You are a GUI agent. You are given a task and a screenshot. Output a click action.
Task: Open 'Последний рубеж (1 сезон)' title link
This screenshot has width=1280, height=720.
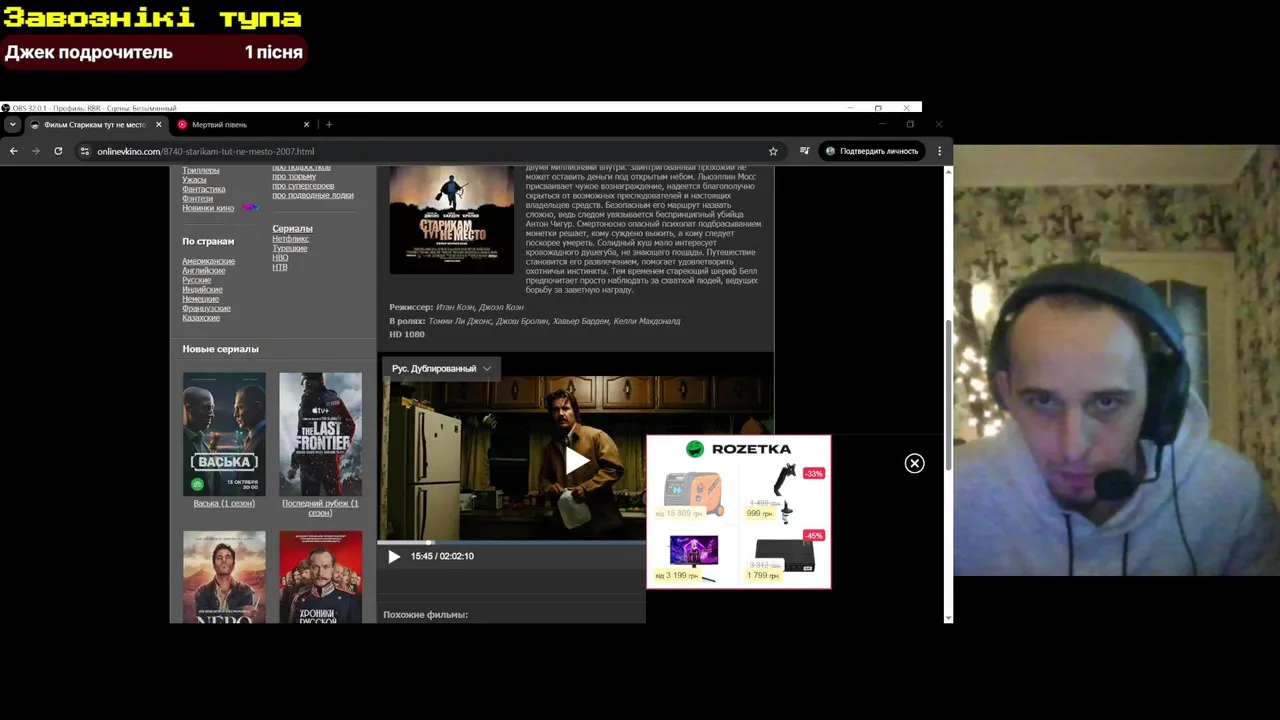(x=320, y=508)
